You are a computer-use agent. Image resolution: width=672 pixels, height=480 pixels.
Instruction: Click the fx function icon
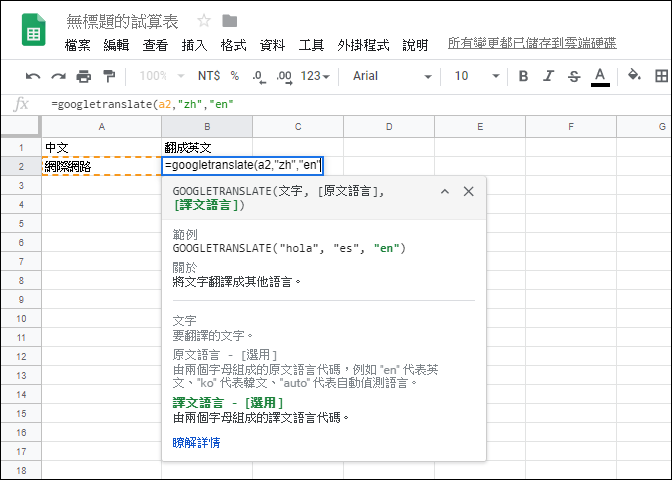pyautogui.click(x=21, y=104)
